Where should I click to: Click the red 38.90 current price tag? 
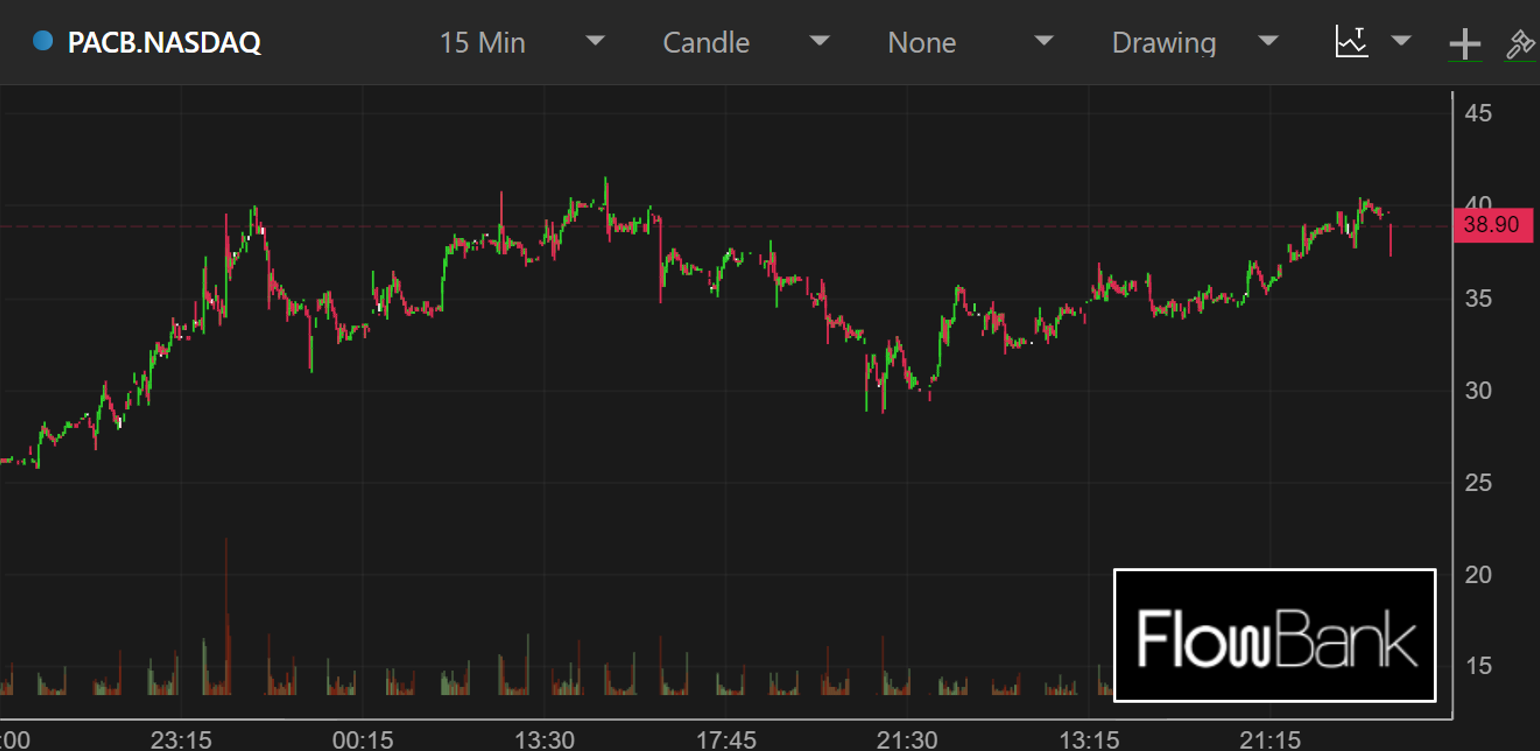1491,225
